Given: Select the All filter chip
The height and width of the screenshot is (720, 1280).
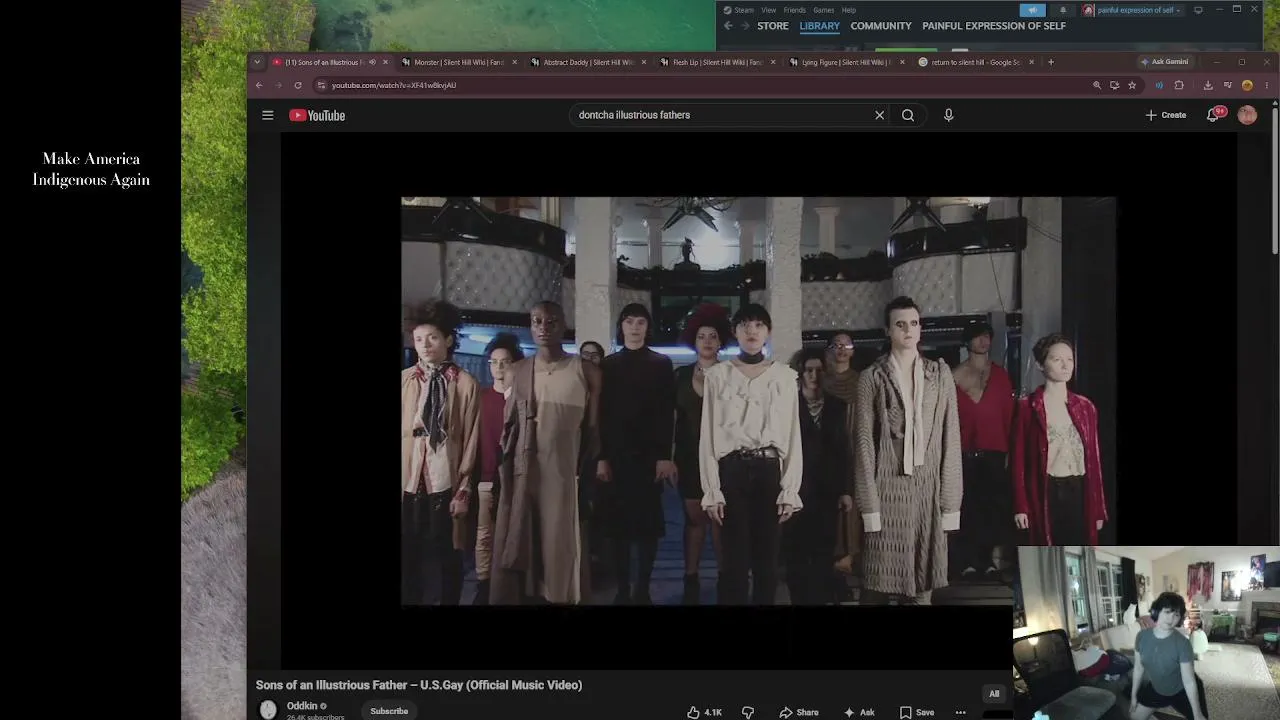Looking at the screenshot, I should [994, 694].
